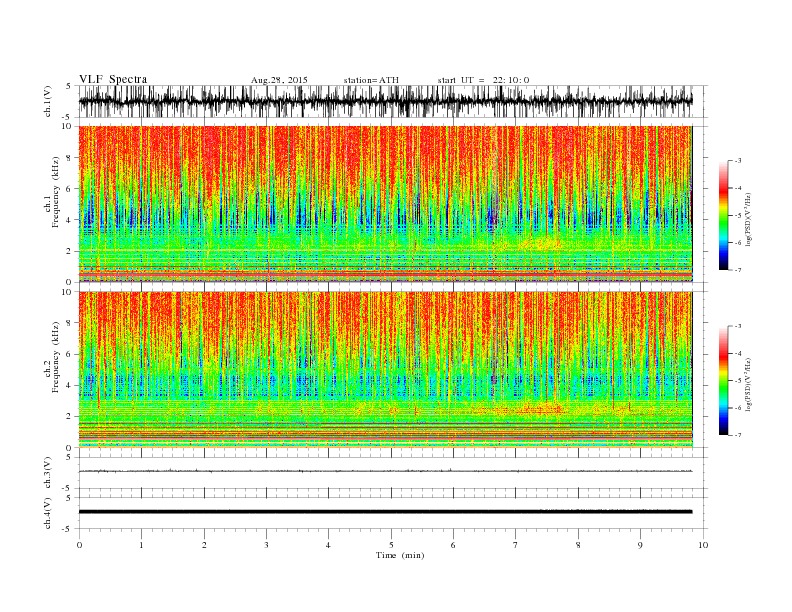Click the "VLF Spectra" plot title
The width and height of the screenshot is (792, 612).
coord(113,79)
